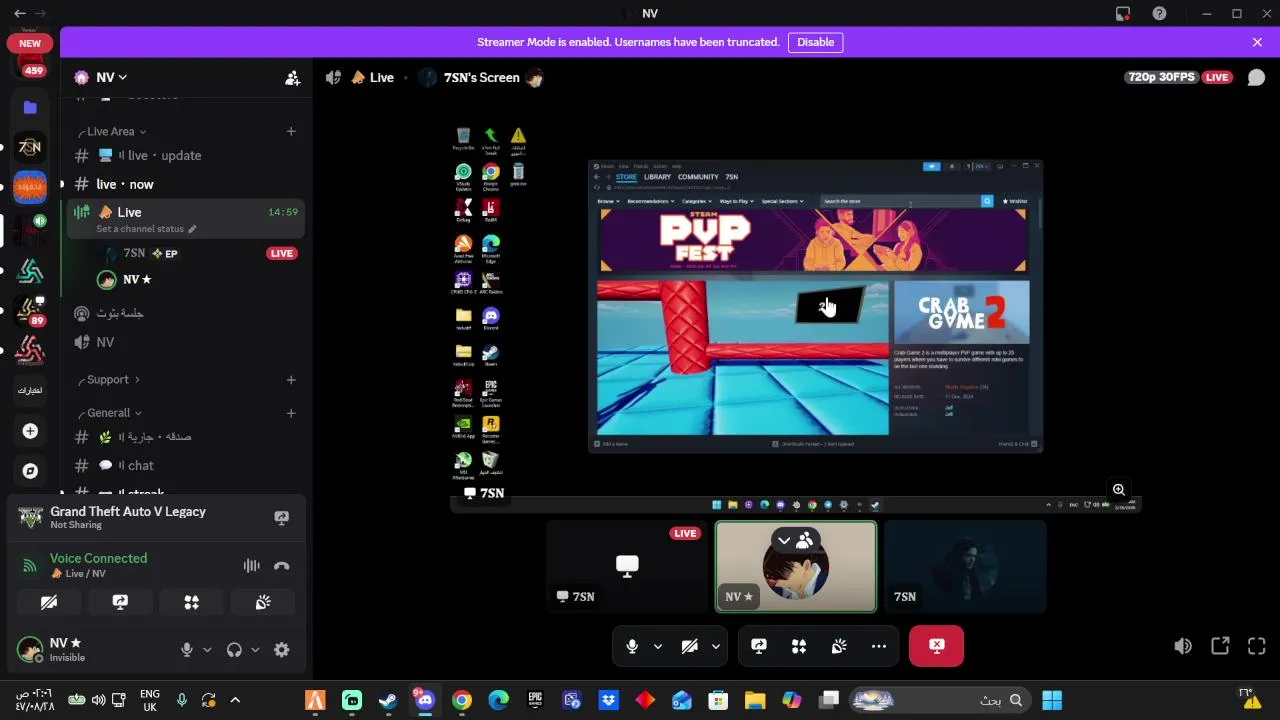Open User Settings gear icon
The image size is (1280, 720).
(281, 650)
